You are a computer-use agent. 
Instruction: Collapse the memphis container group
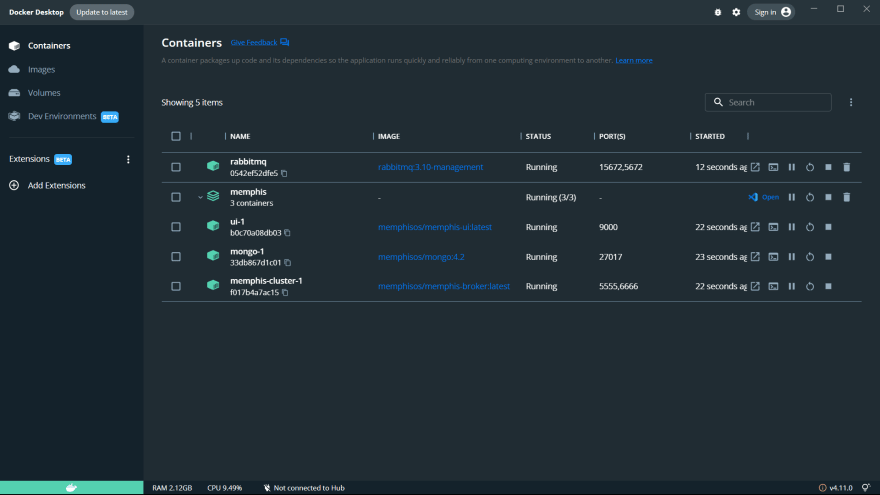[200, 197]
